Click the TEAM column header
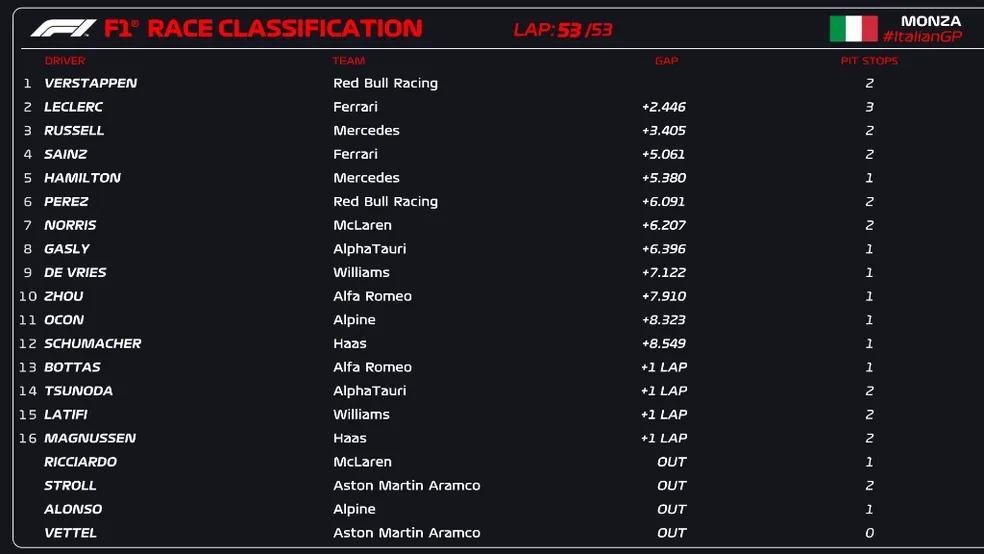This screenshot has height=554, width=984. click(x=349, y=61)
